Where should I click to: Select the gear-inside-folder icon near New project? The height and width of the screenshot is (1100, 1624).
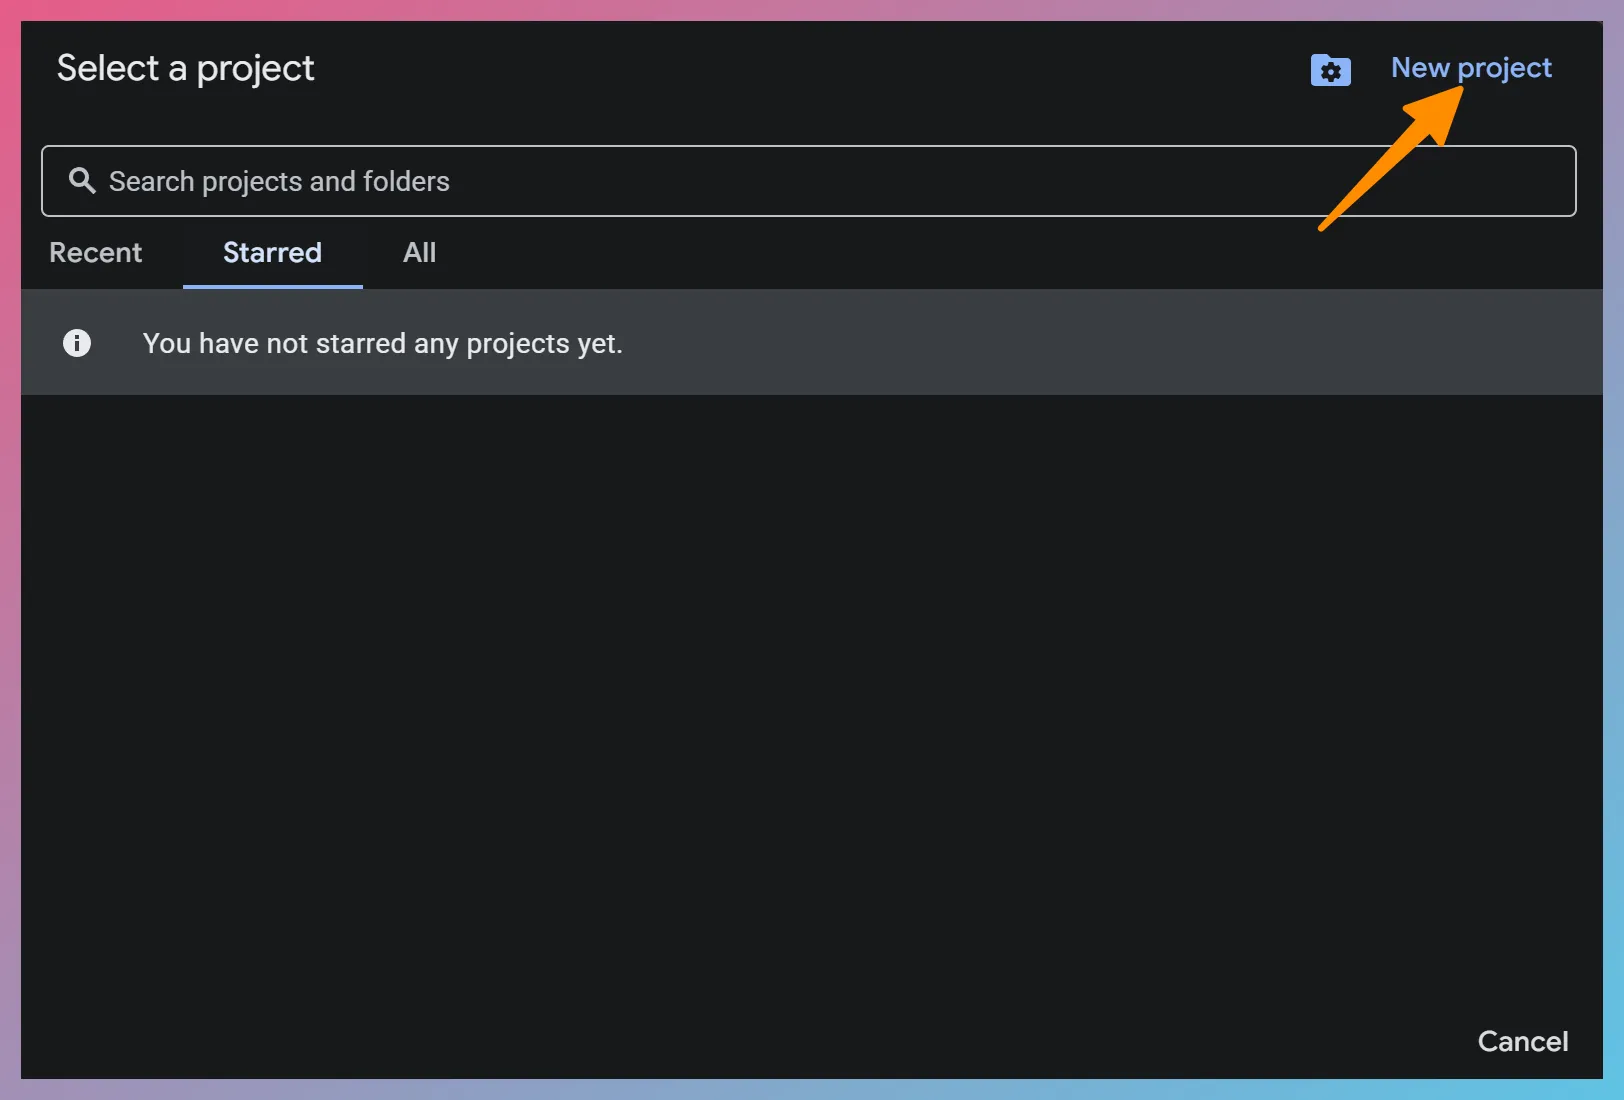1330,70
